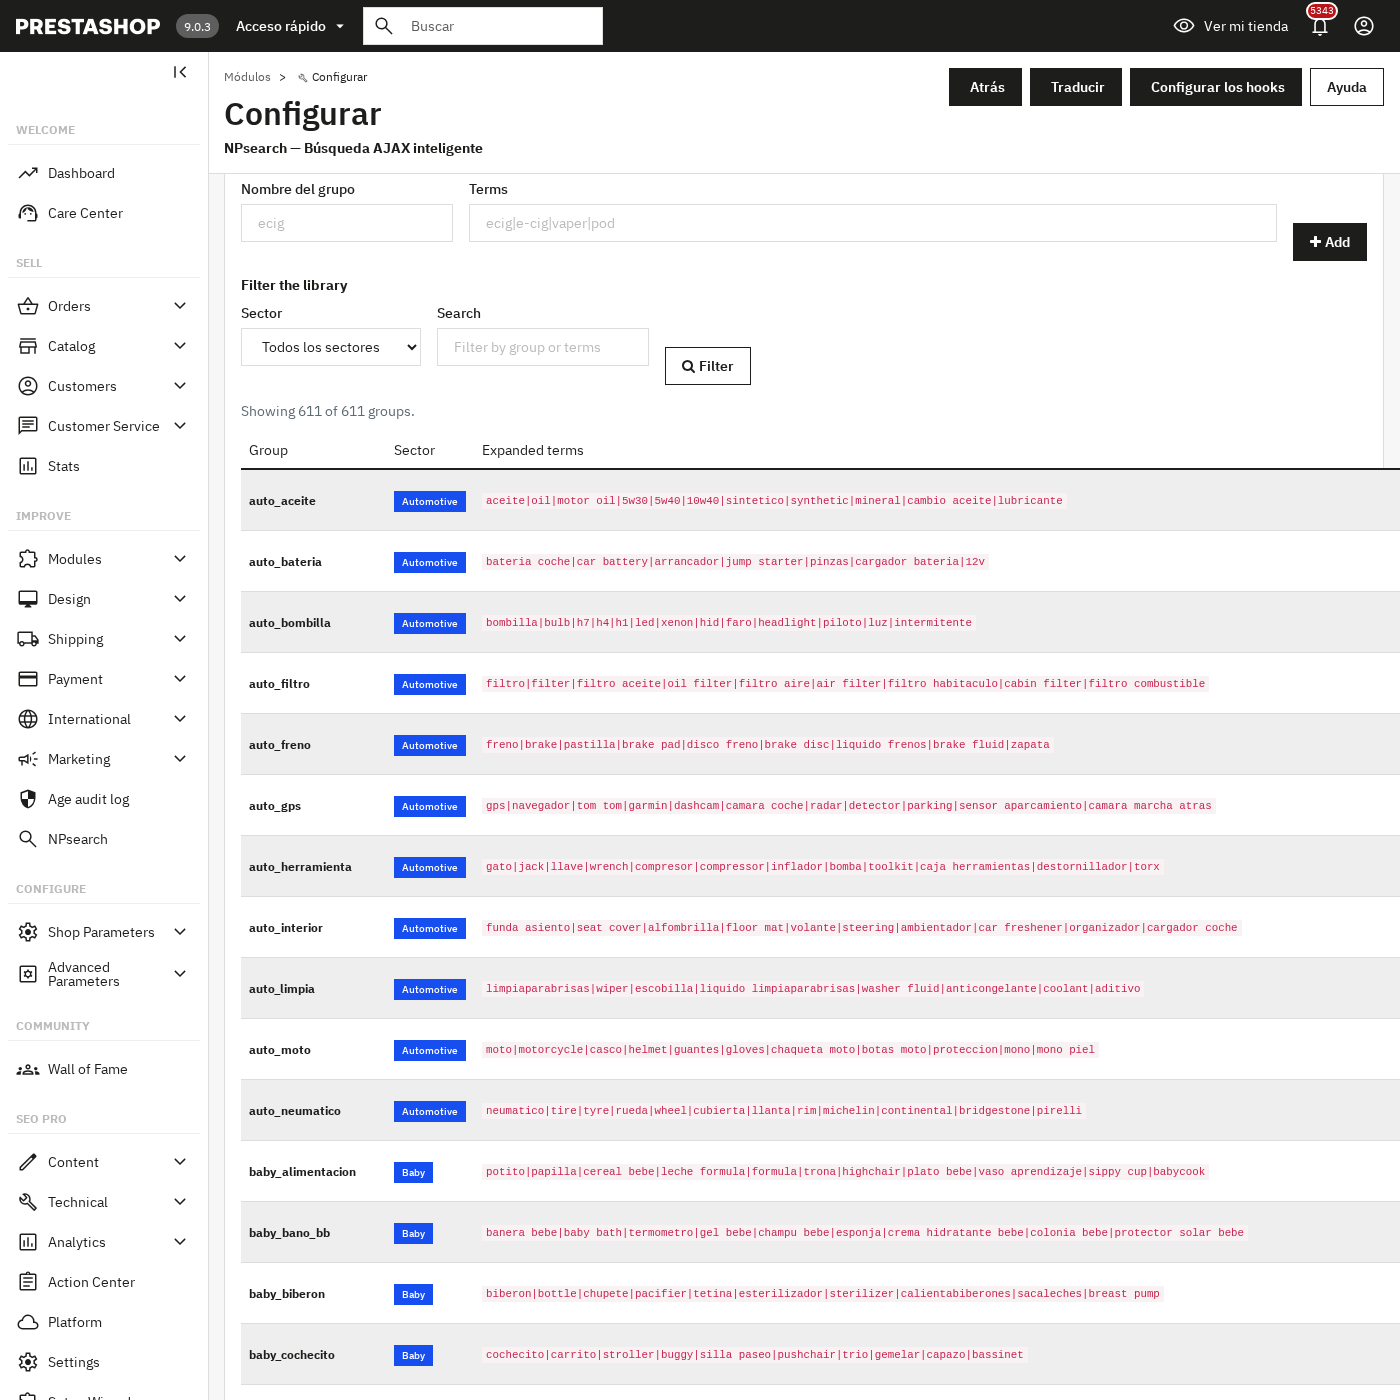The height and width of the screenshot is (1400, 1400).
Task: Open the Sector dropdown Todos los sectores
Action: tap(331, 347)
